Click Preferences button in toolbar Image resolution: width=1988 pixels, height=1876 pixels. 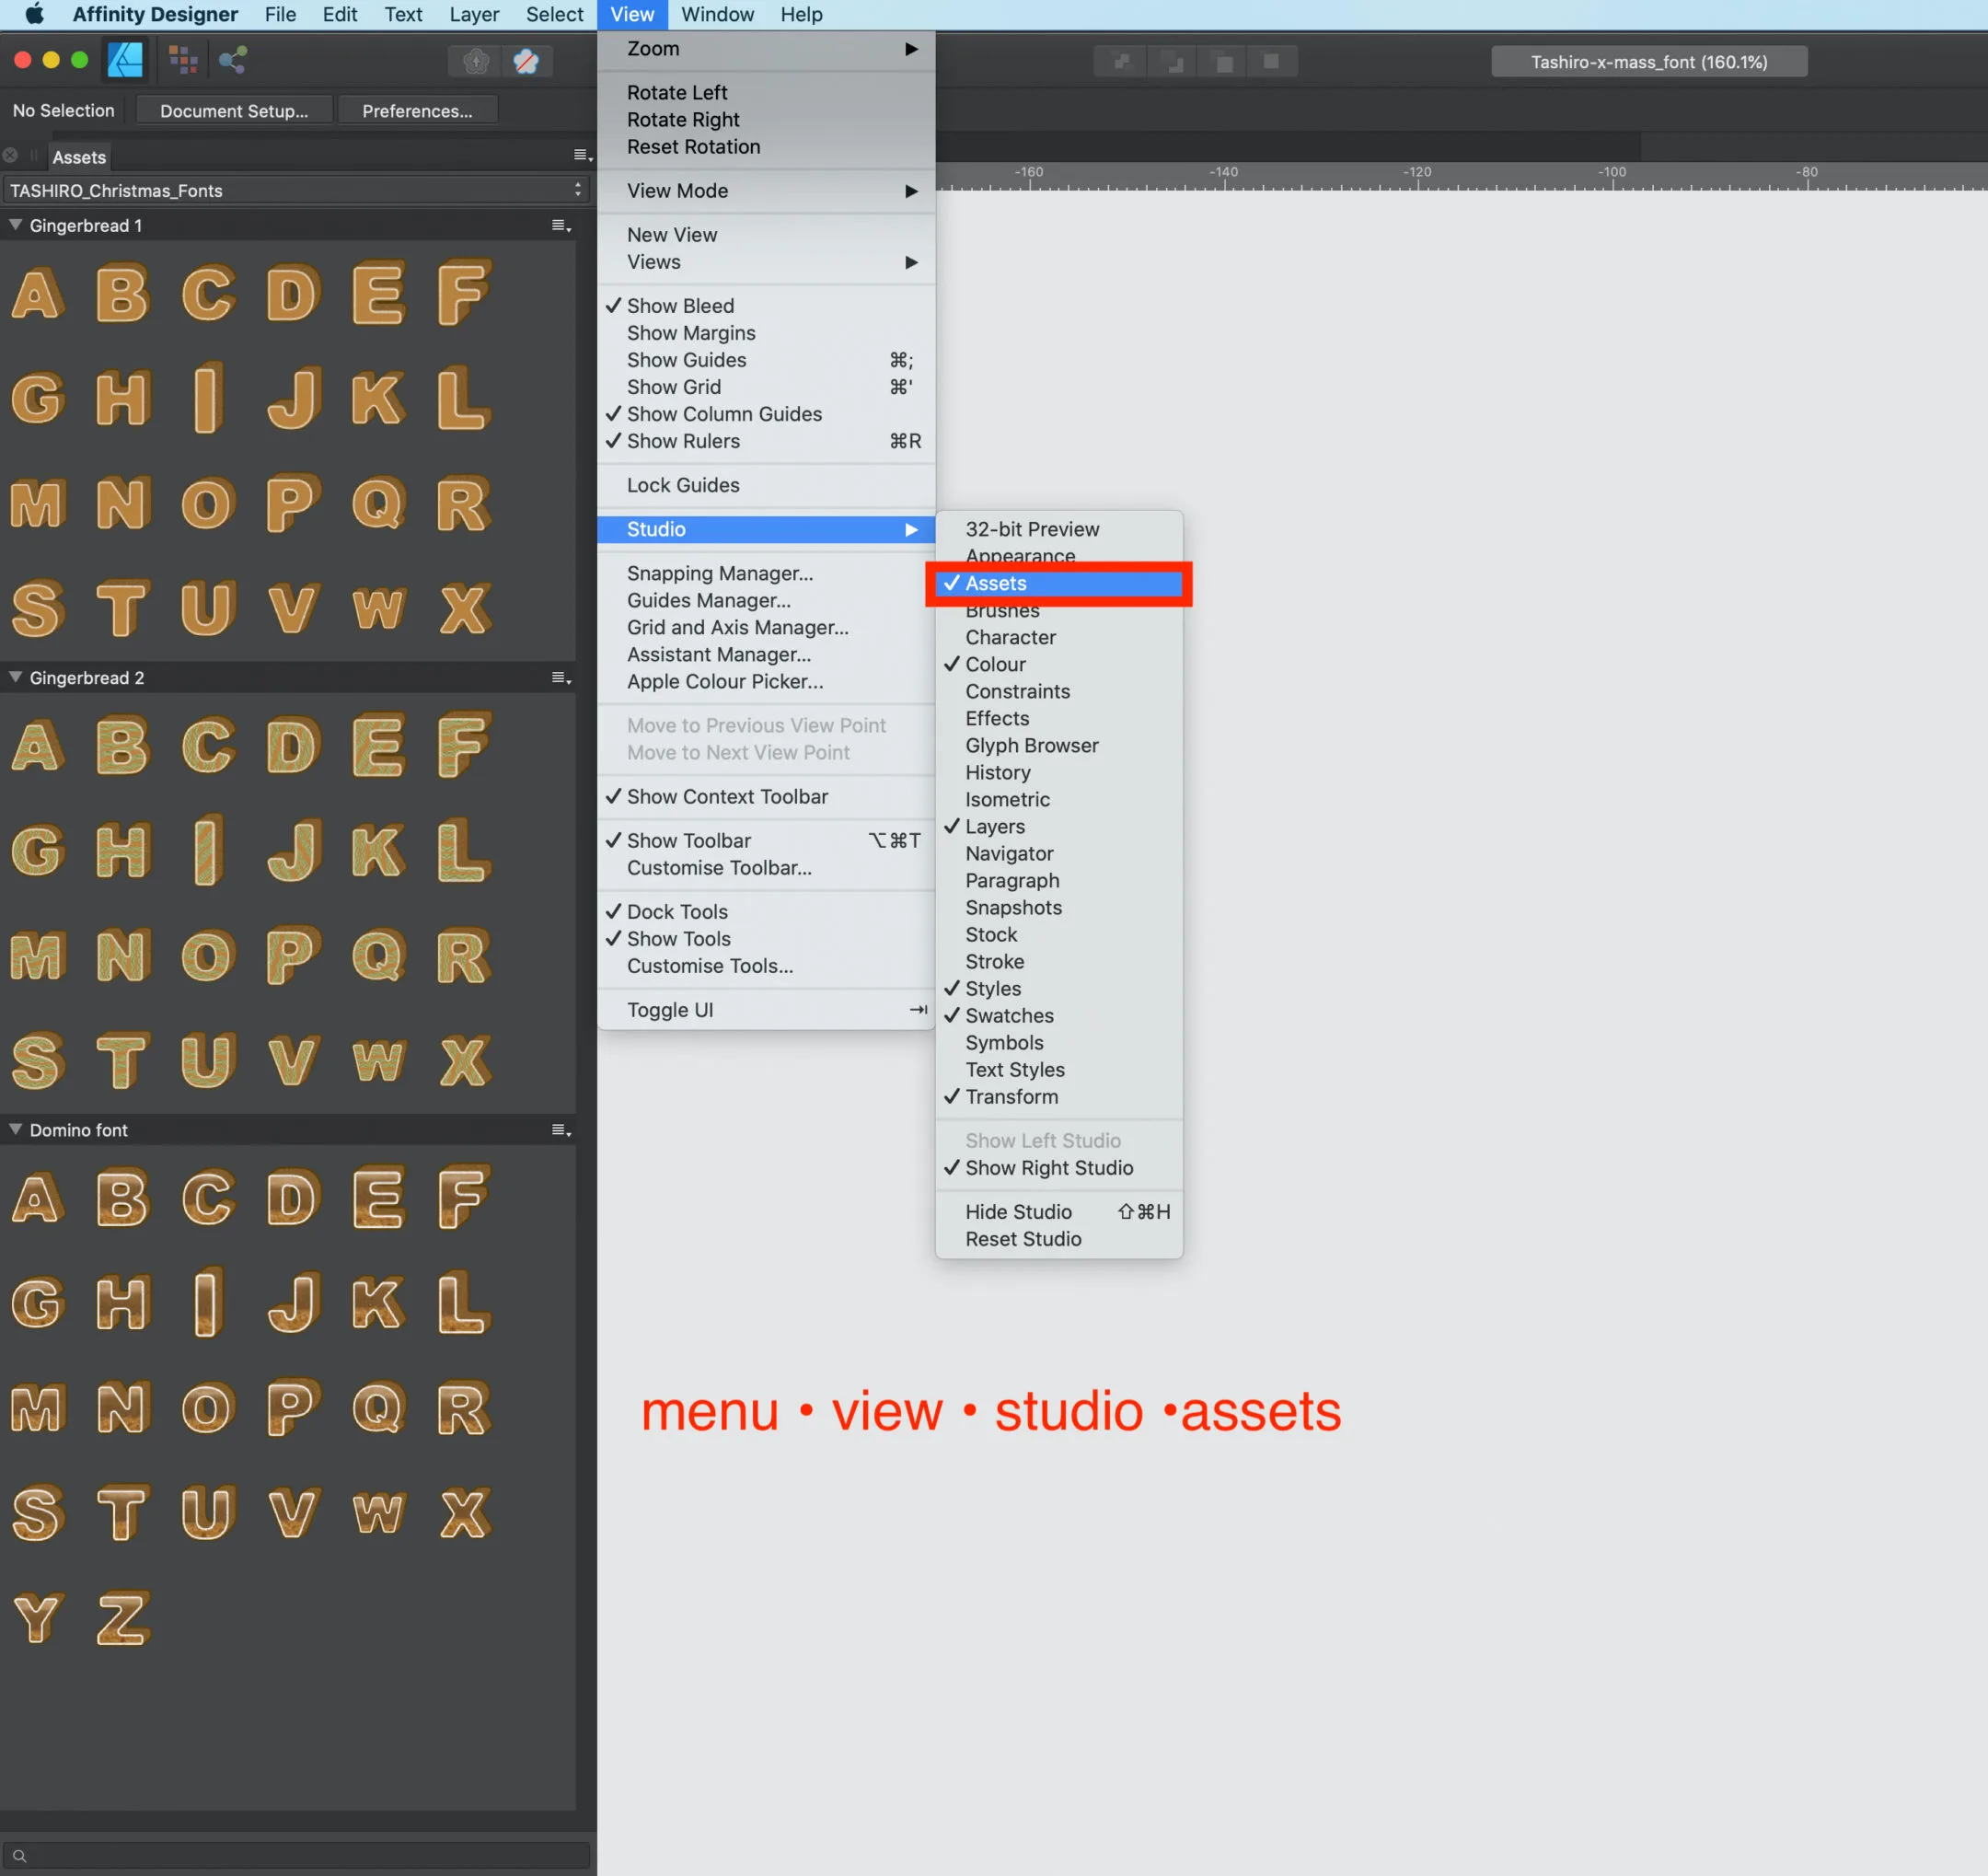coord(420,110)
